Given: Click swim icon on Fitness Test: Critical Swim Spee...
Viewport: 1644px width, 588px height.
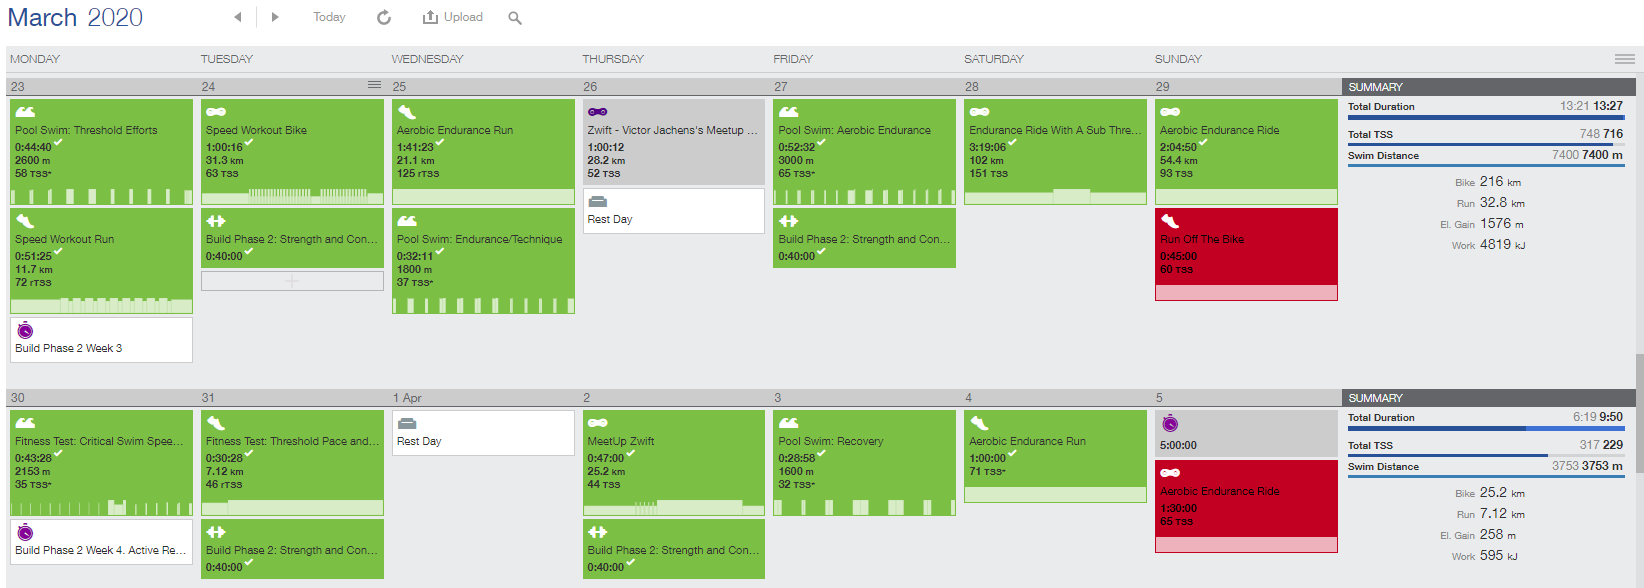Looking at the screenshot, I should [25, 423].
